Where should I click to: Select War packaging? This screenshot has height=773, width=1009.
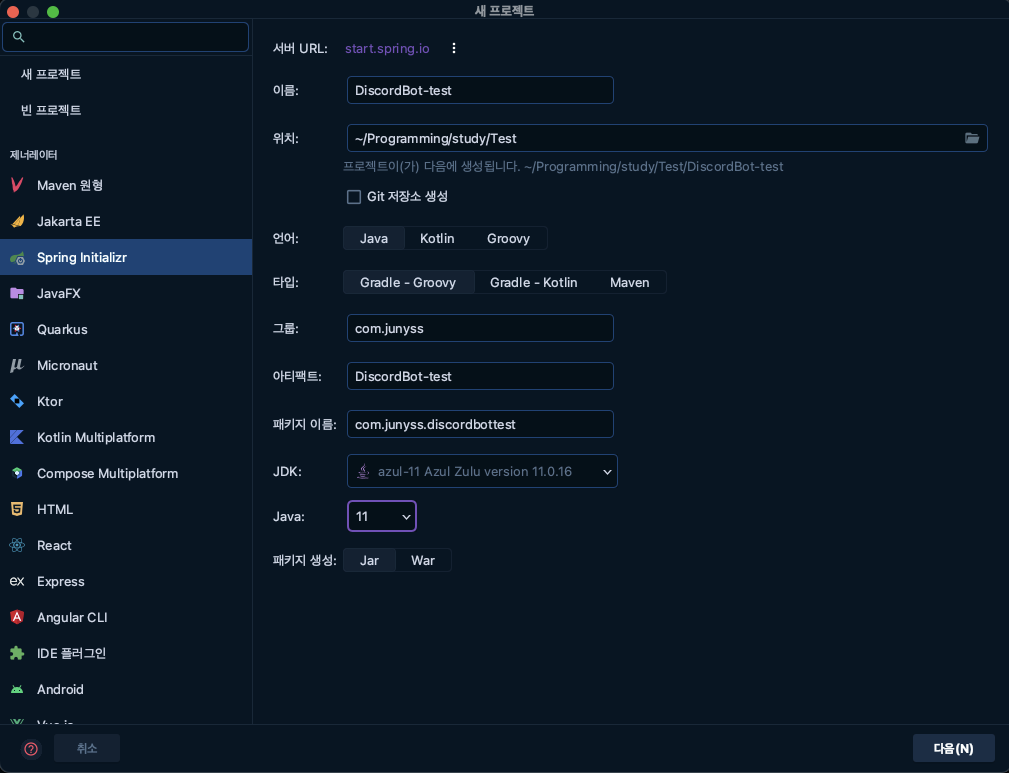coord(423,561)
